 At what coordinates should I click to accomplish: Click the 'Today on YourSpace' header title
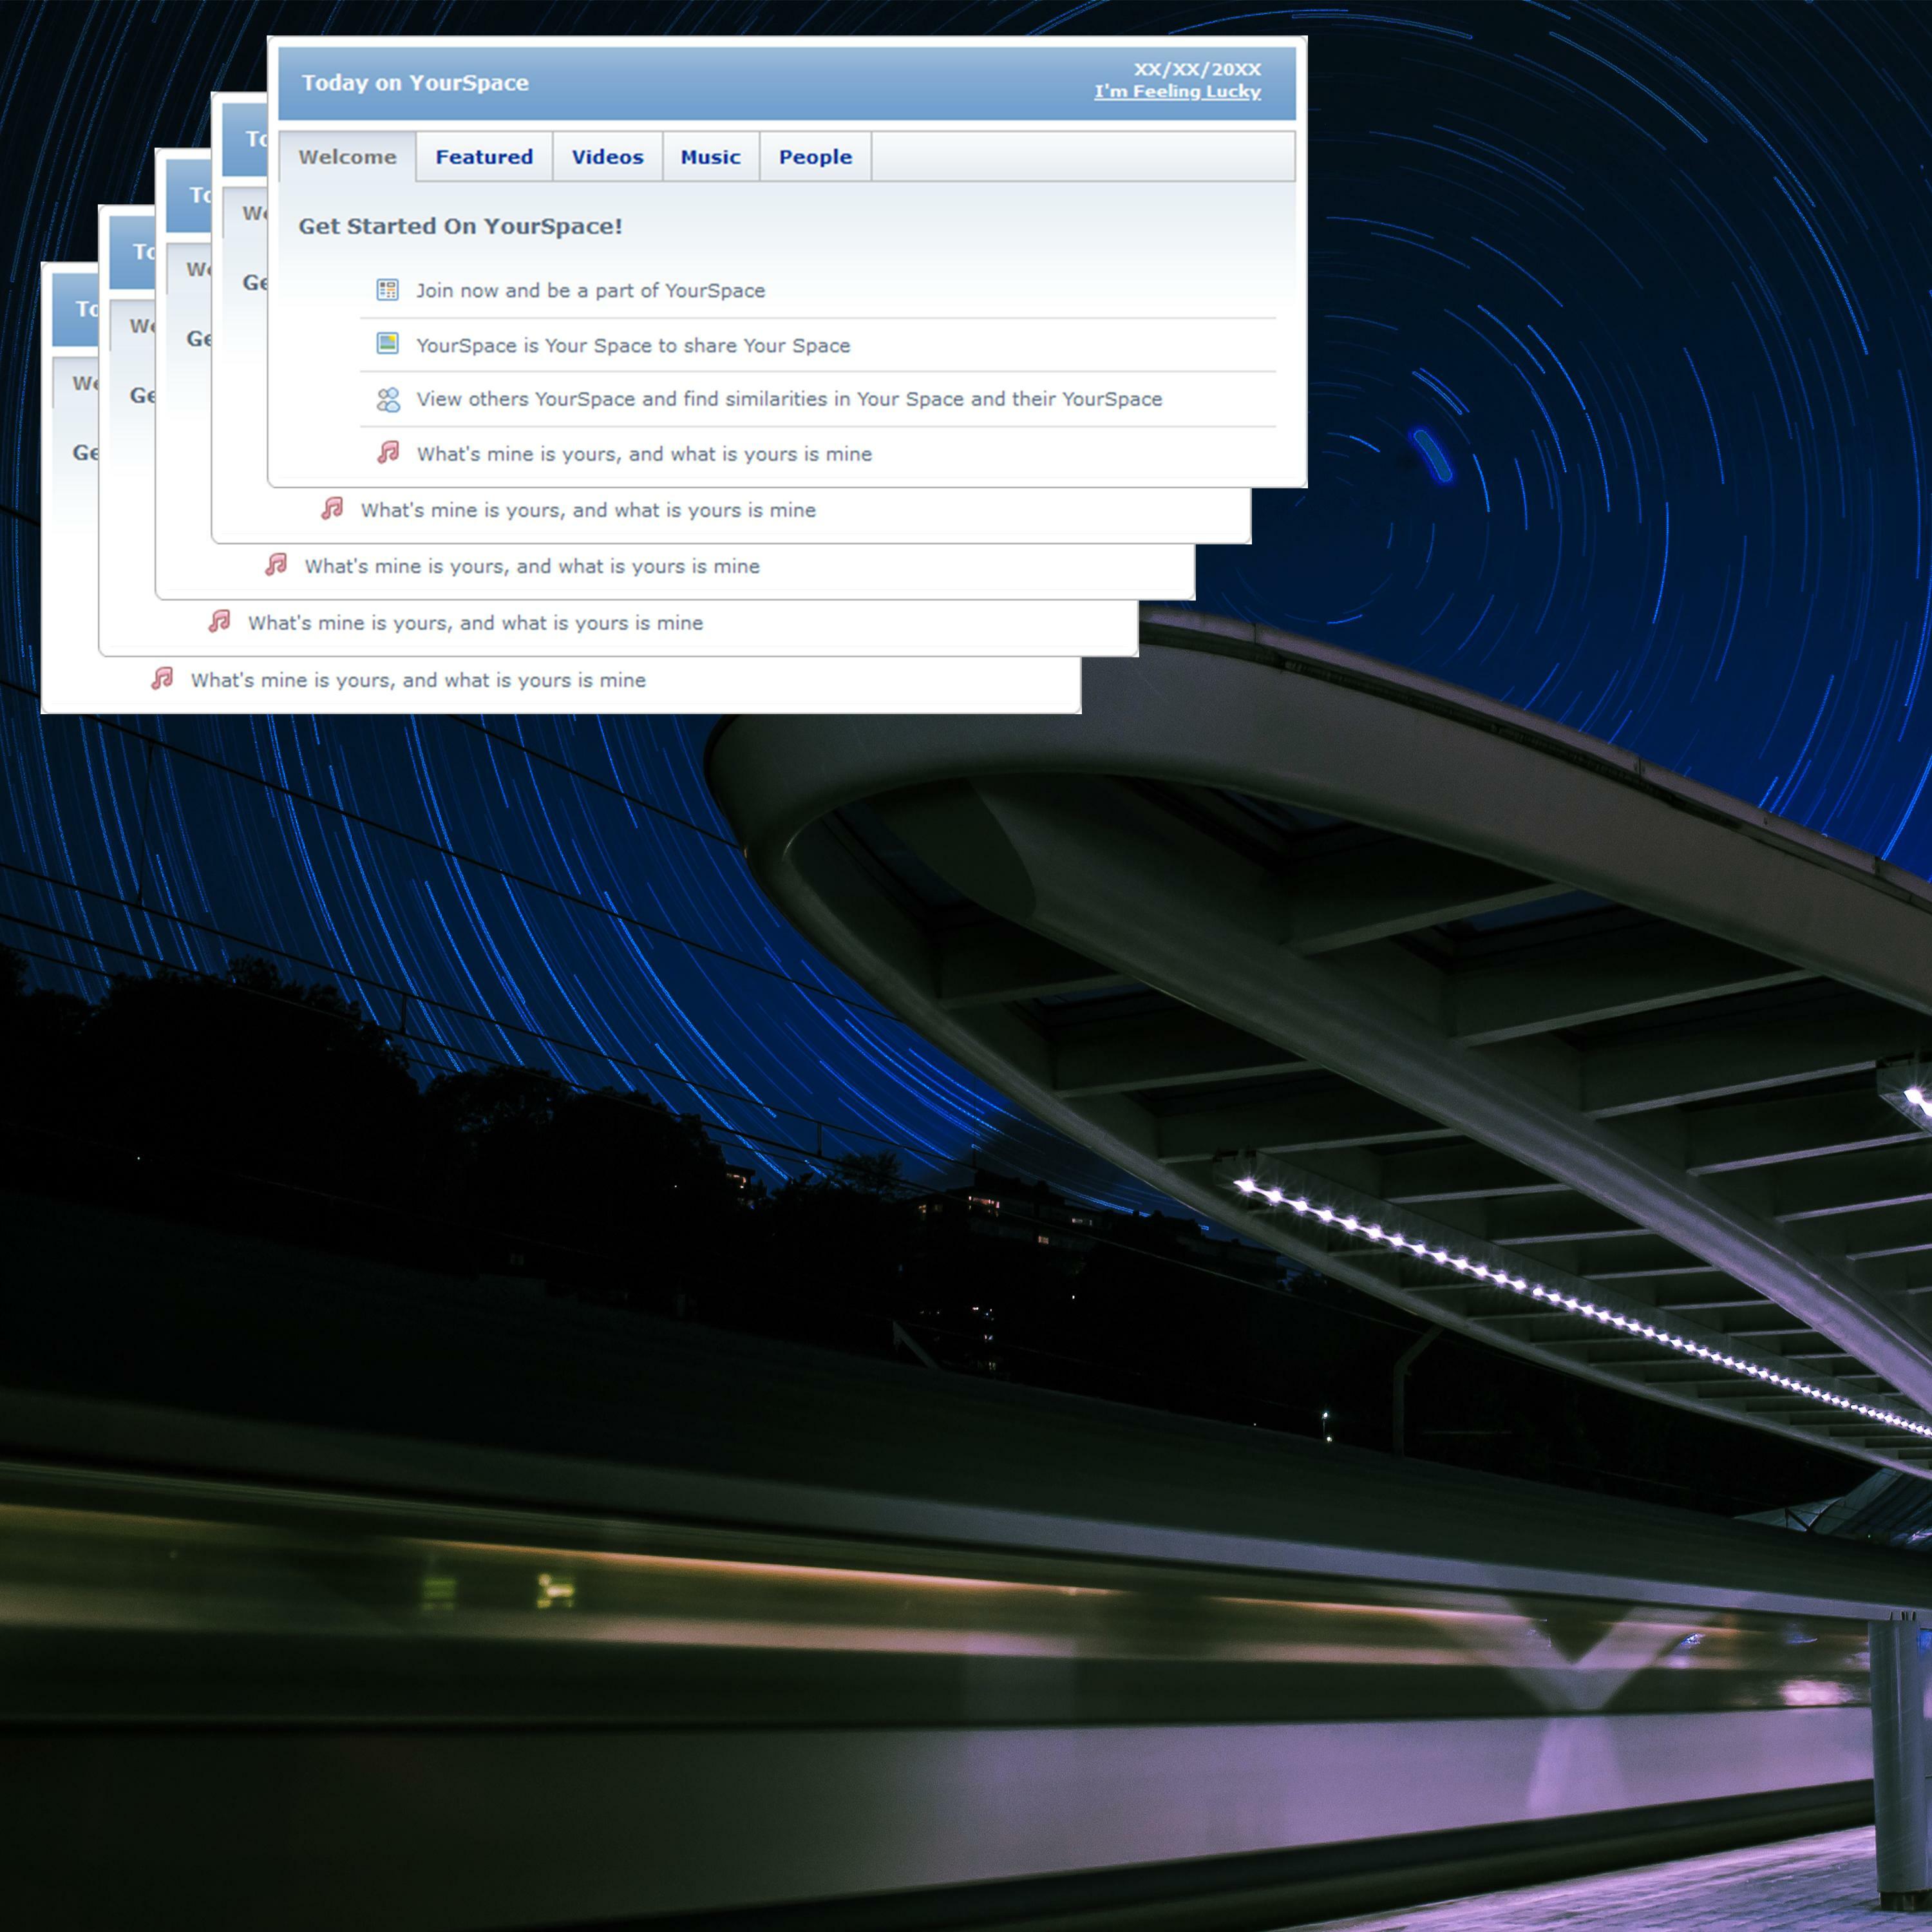415,83
